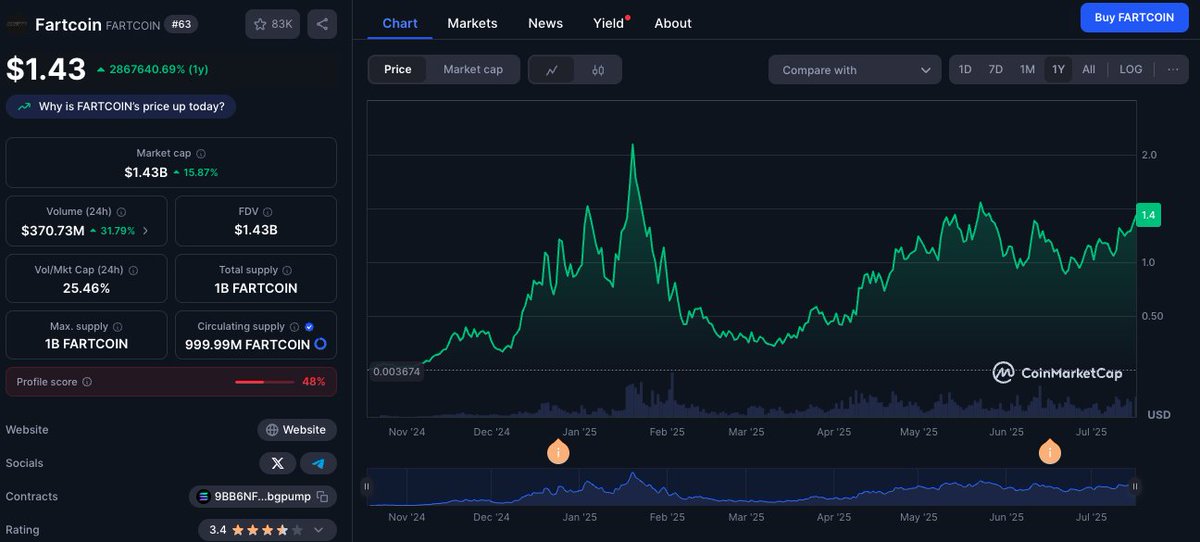
Task: Open the Profile score info icon
Action: click(x=87, y=382)
